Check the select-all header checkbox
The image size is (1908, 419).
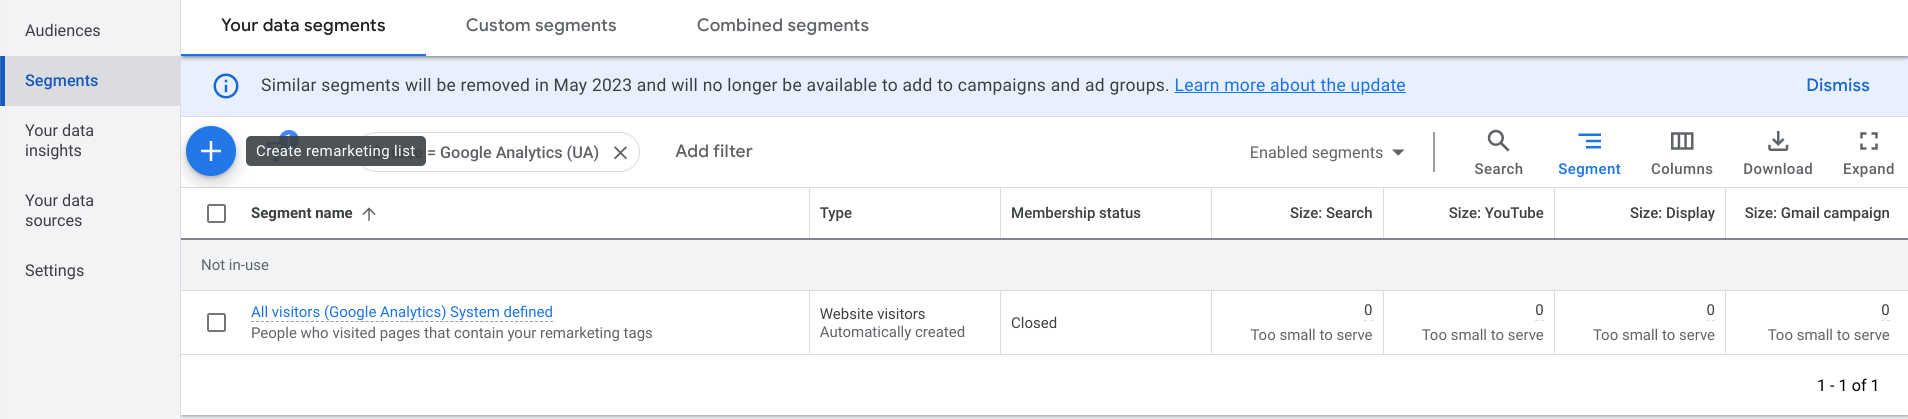[216, 213]
